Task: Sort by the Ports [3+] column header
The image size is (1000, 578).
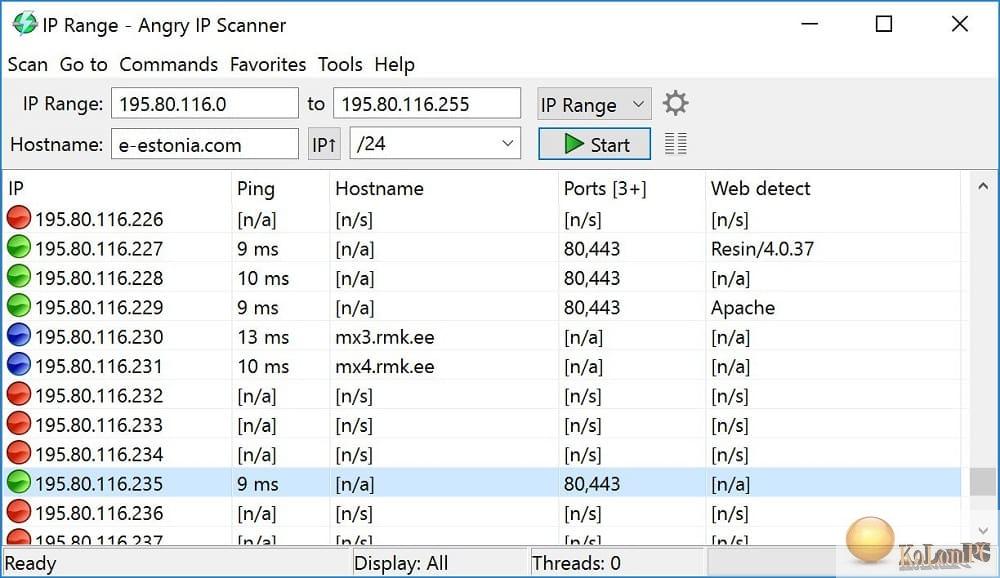Action: pos(631,188)
